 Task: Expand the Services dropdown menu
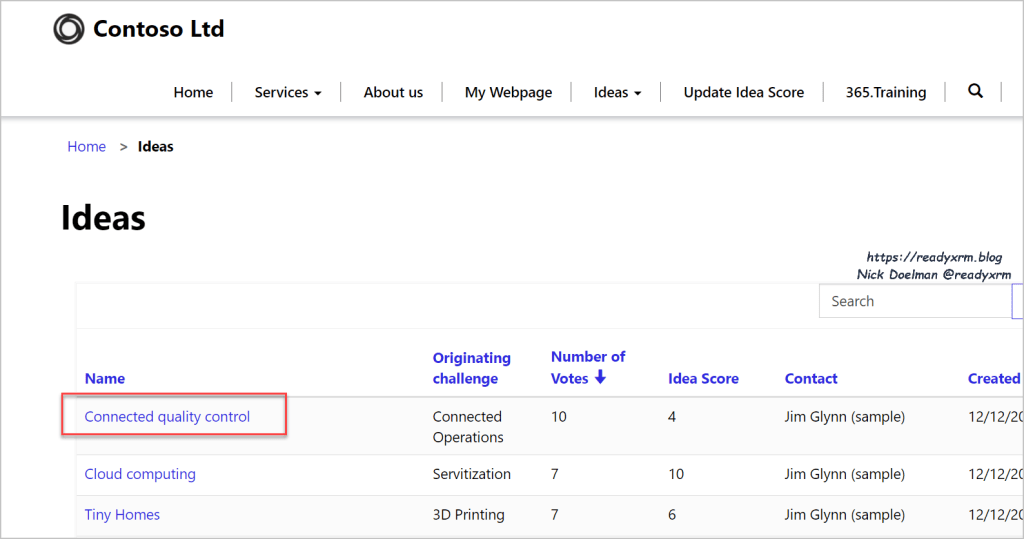(288, 92)
